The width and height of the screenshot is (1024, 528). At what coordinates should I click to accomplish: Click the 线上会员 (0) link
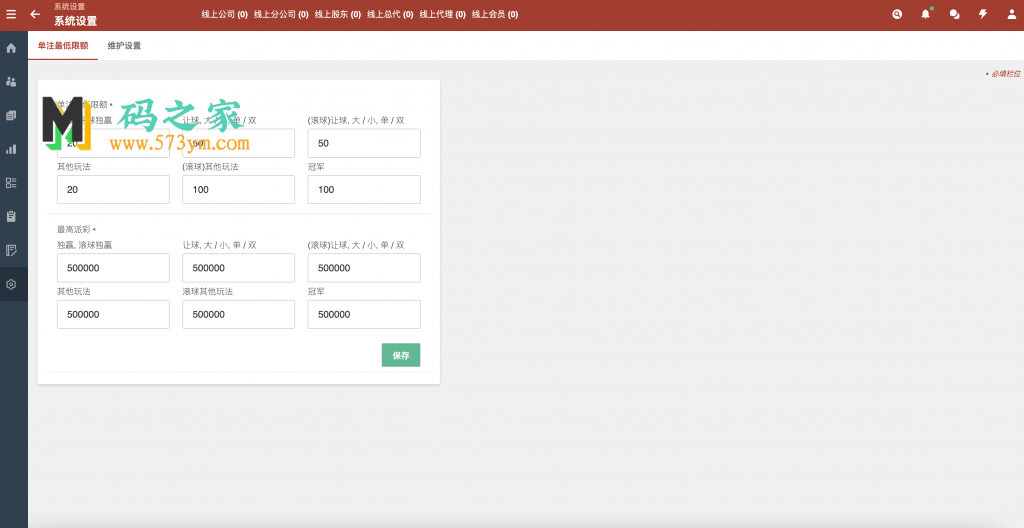pyautogui.click(x=495, y=15)
